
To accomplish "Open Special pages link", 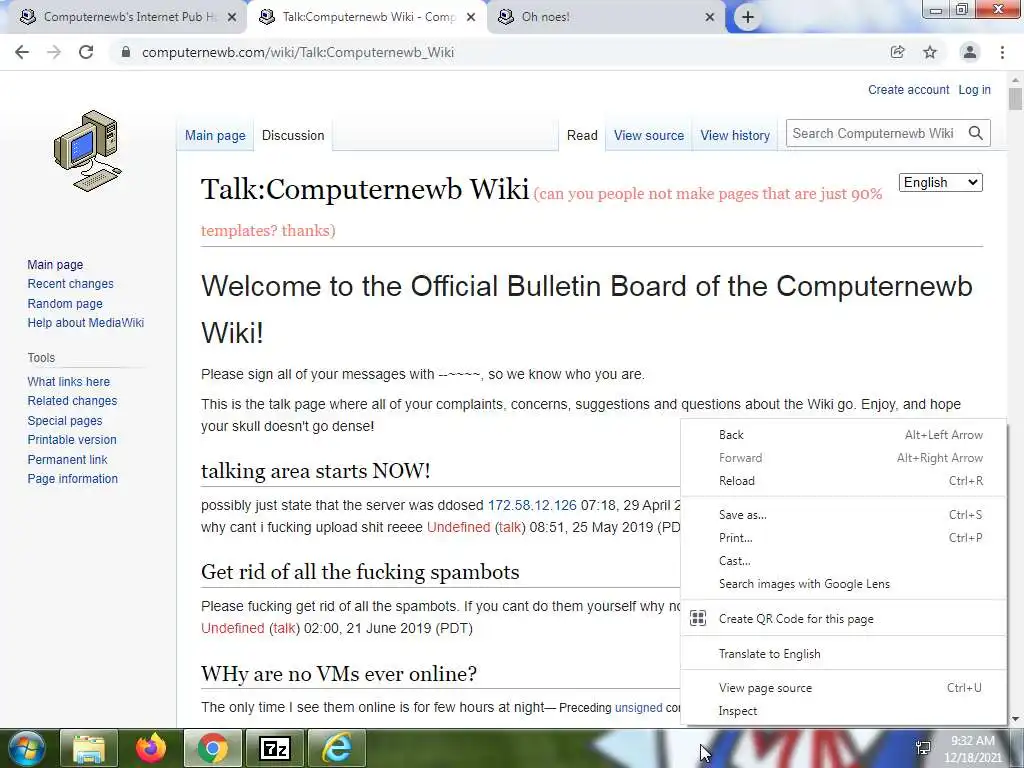I will 65,421.
